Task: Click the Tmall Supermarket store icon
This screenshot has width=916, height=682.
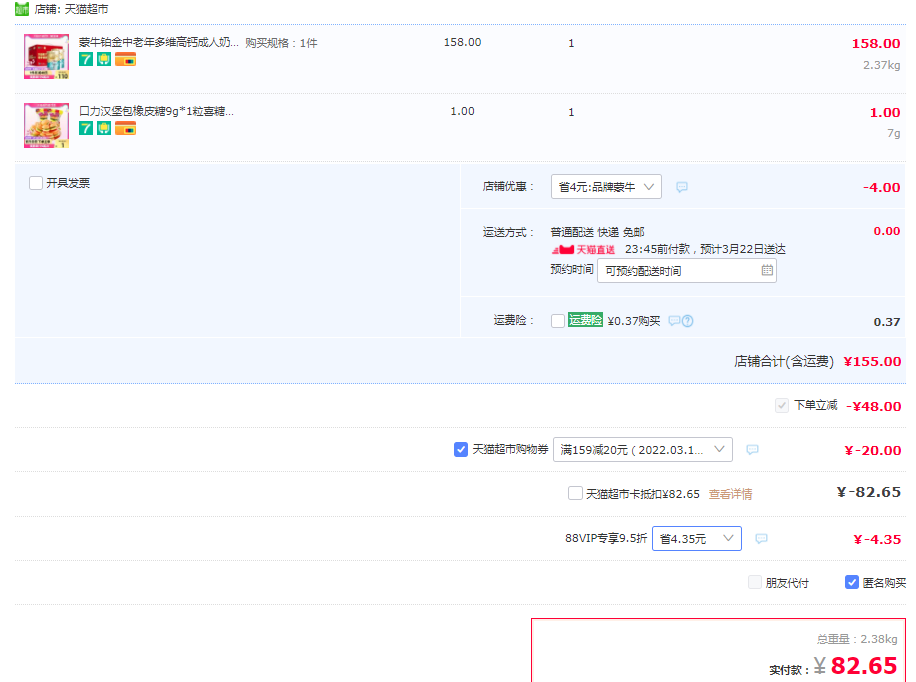Action: [22, 9]
